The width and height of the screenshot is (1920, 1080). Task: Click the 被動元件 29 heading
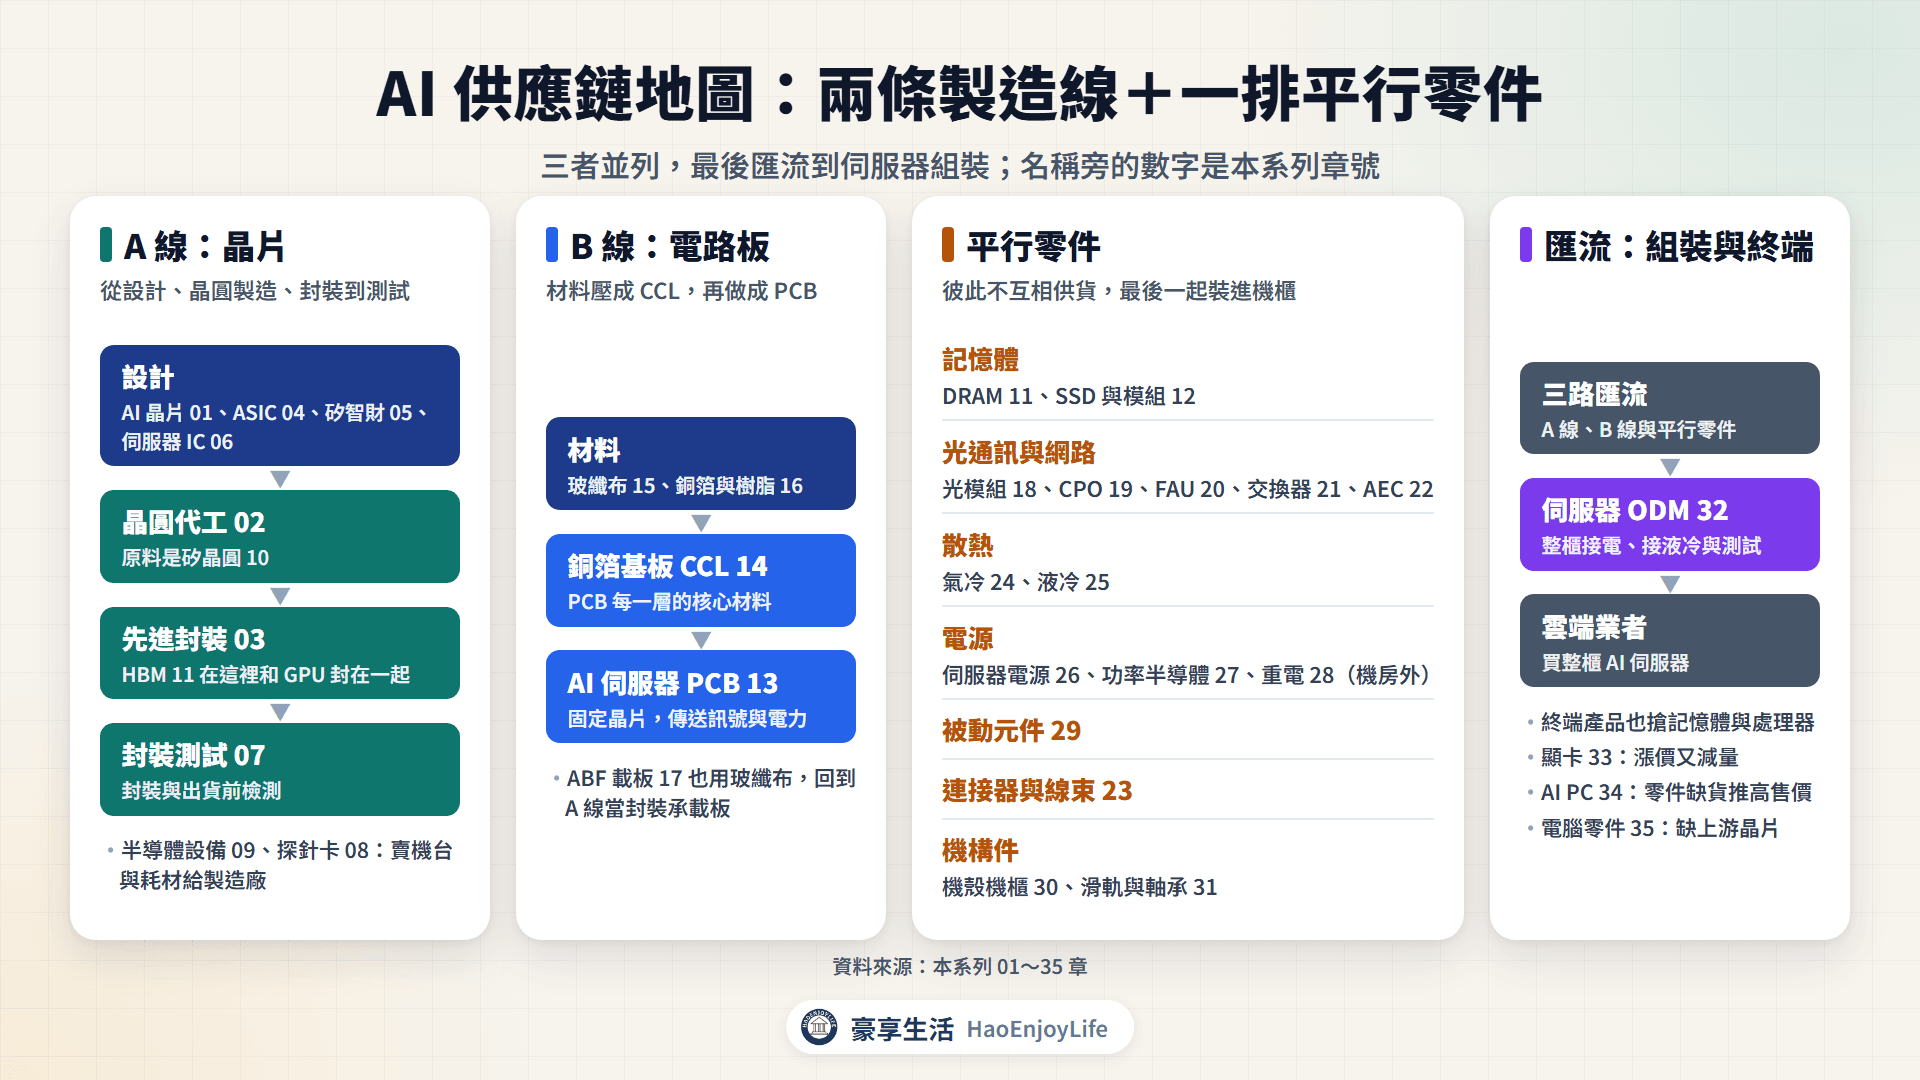coord(1011,731)
